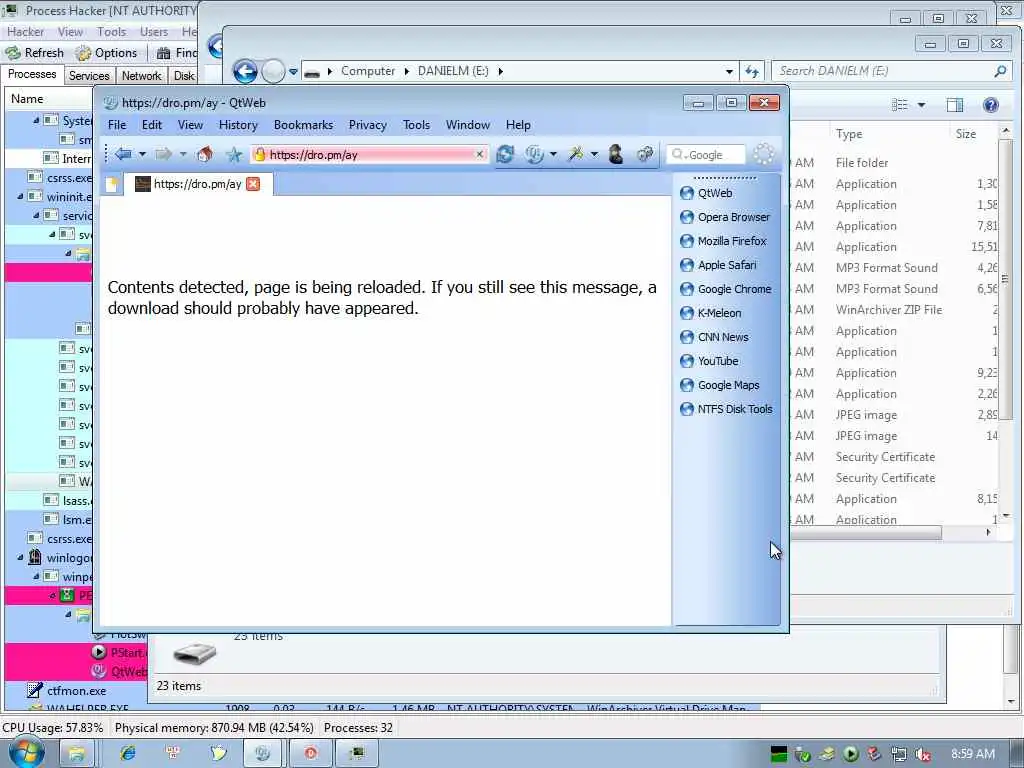Select the Processes tab in Process Hacker

(x=32, y=74)
